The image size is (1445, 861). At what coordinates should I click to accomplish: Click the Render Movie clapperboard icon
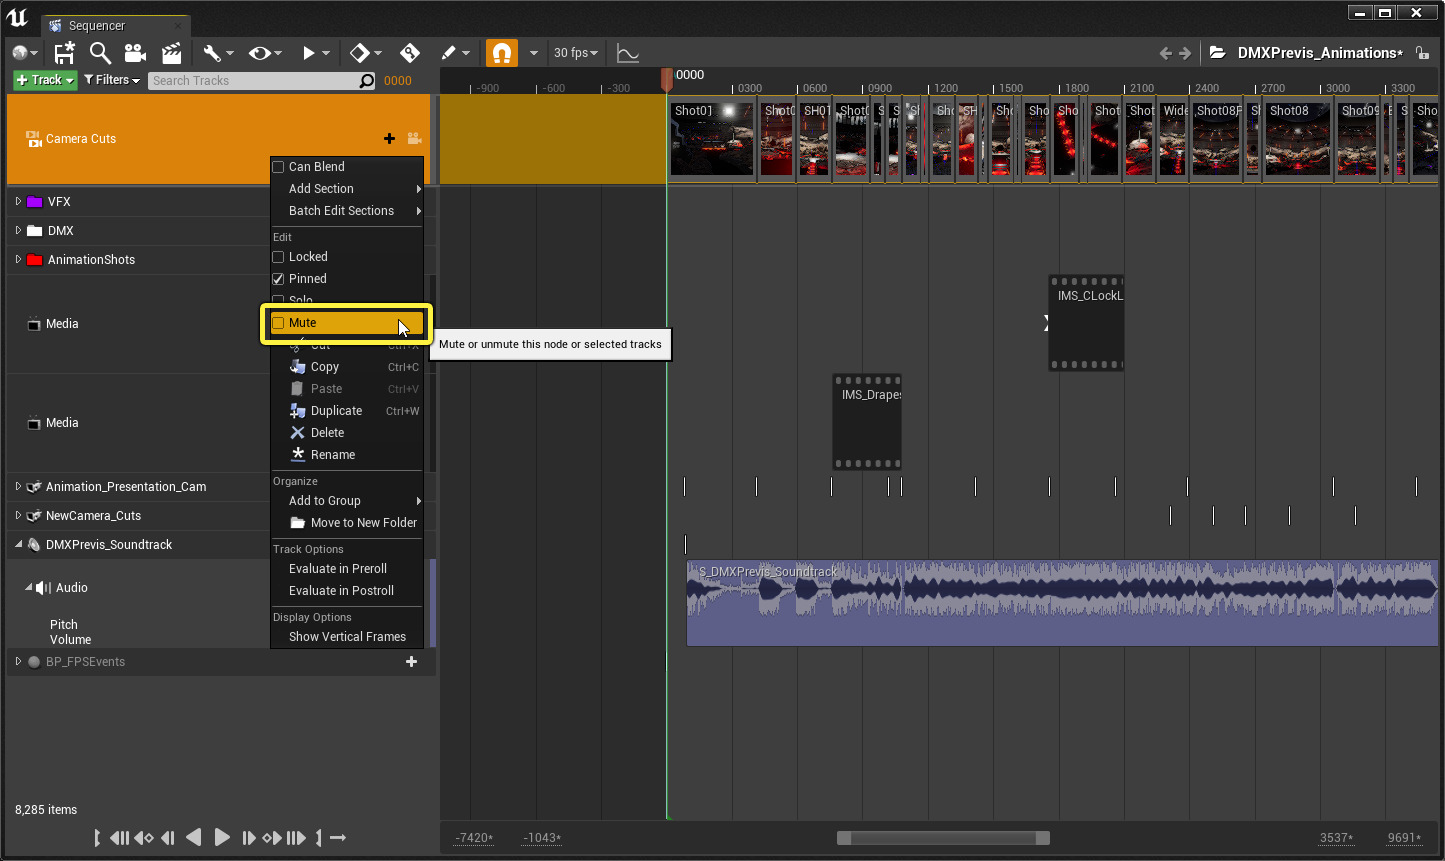170,52
